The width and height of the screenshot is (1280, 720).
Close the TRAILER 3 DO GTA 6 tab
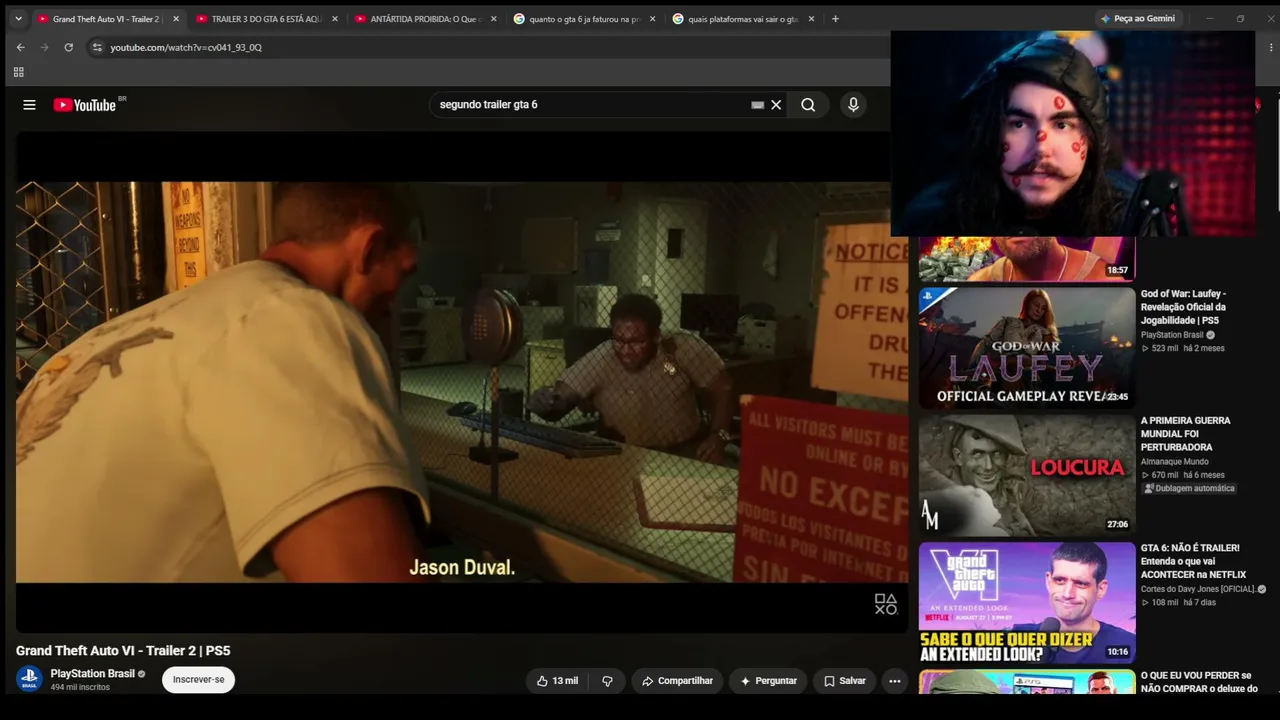pyautogui.click(x=335, y=19)
